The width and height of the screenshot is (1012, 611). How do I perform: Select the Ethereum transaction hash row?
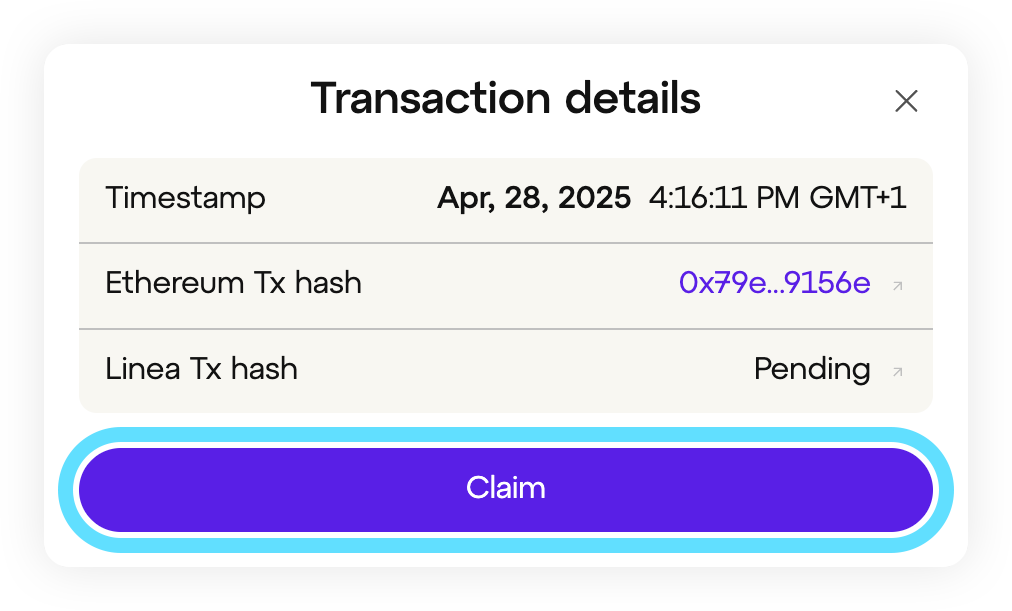506,283
